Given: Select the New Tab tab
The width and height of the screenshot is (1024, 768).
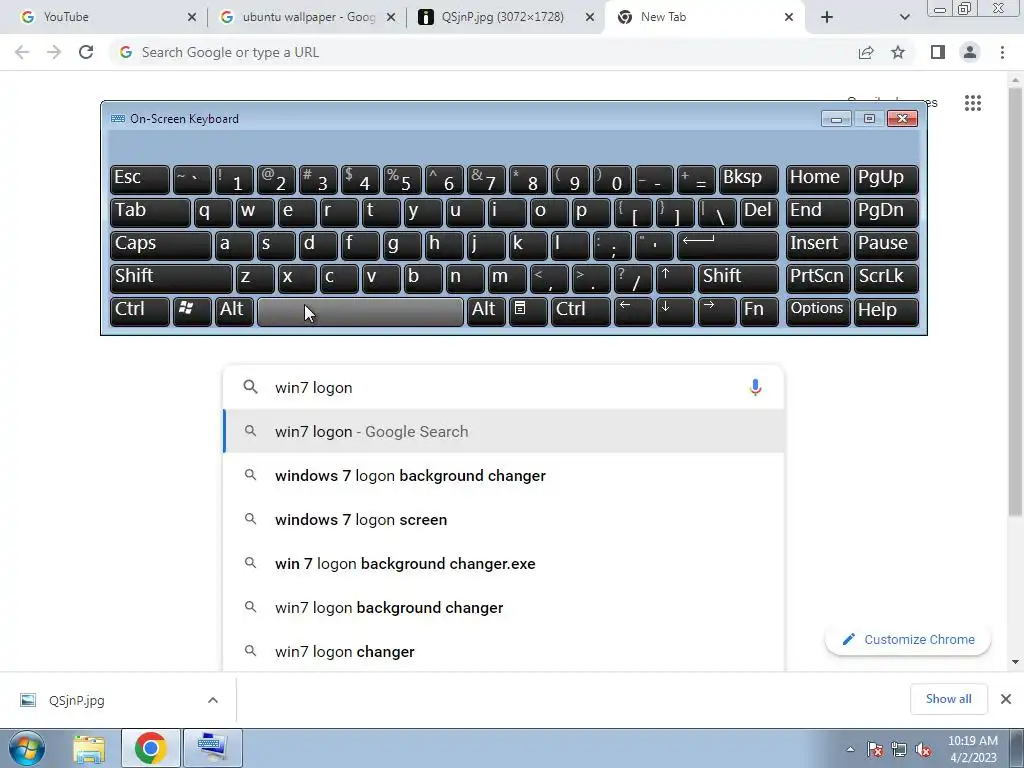Looking at the screenshot, I should pos(705,17).
